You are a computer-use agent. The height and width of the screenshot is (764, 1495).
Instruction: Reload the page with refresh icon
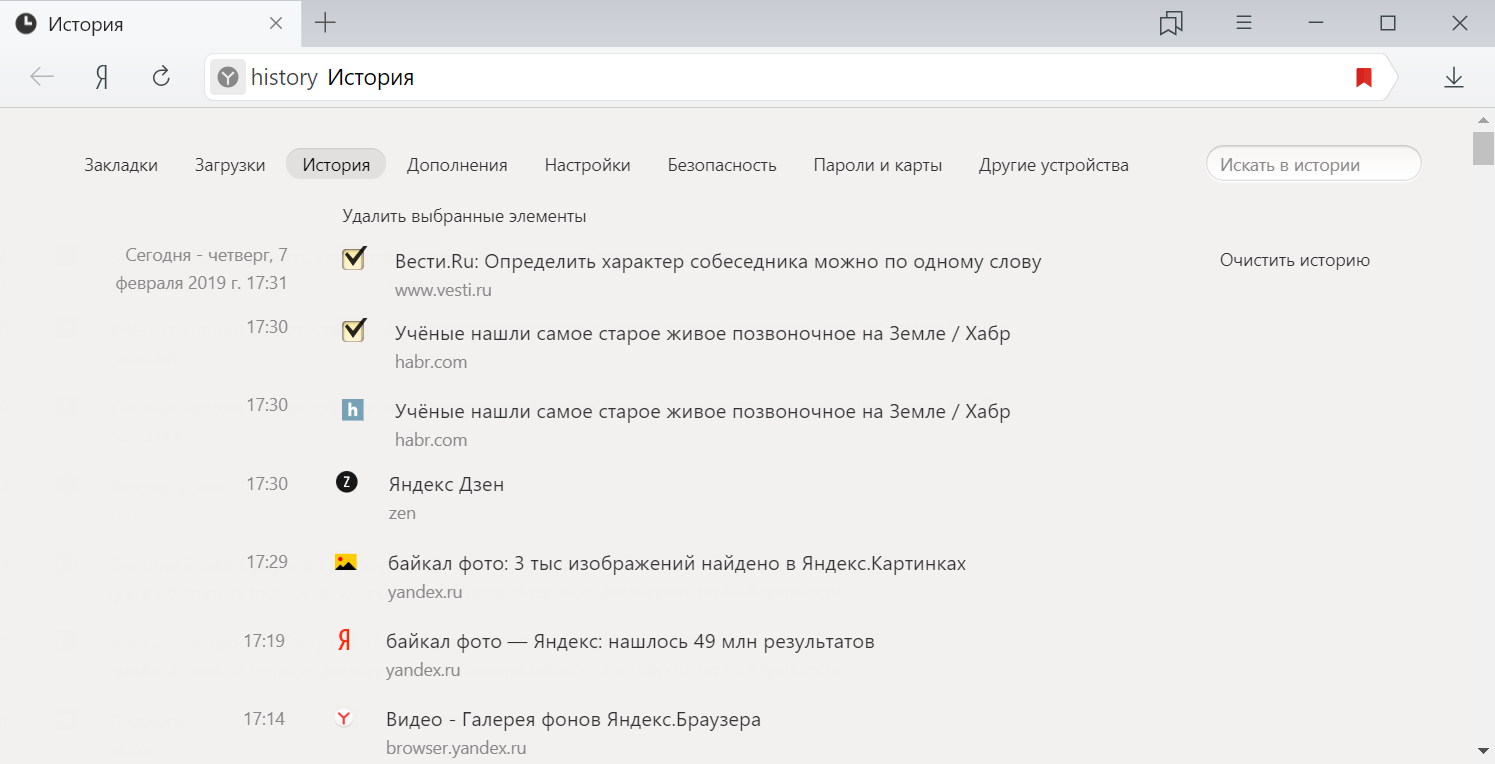point(161,77)
